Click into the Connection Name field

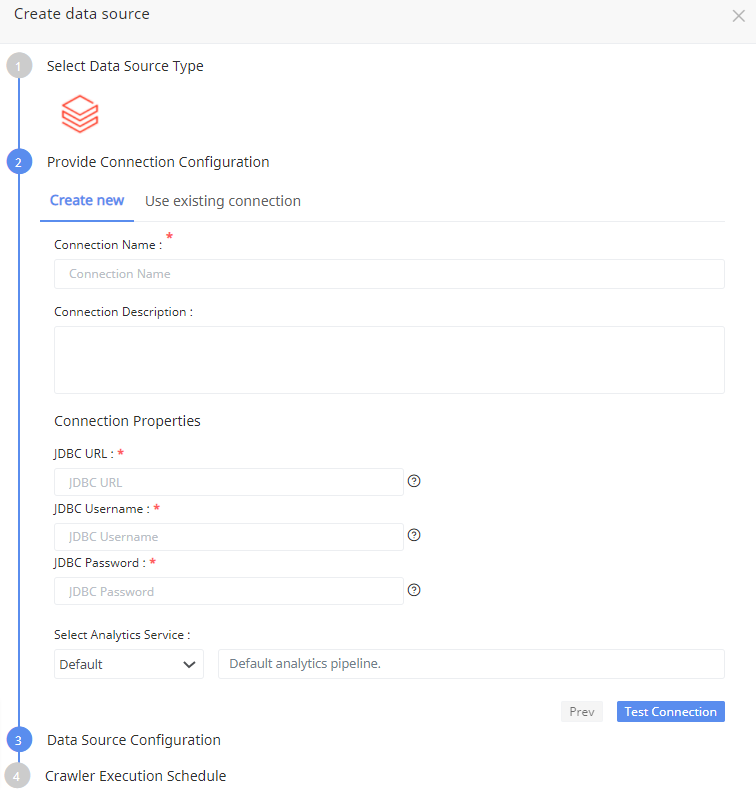[x=389, y=273]
